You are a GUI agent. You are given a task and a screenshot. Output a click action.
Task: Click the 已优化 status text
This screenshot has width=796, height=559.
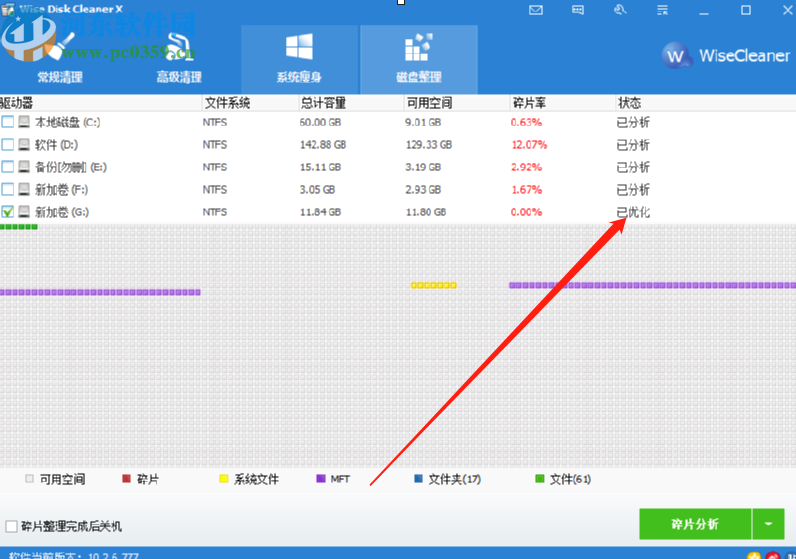(x=633, y=212)
